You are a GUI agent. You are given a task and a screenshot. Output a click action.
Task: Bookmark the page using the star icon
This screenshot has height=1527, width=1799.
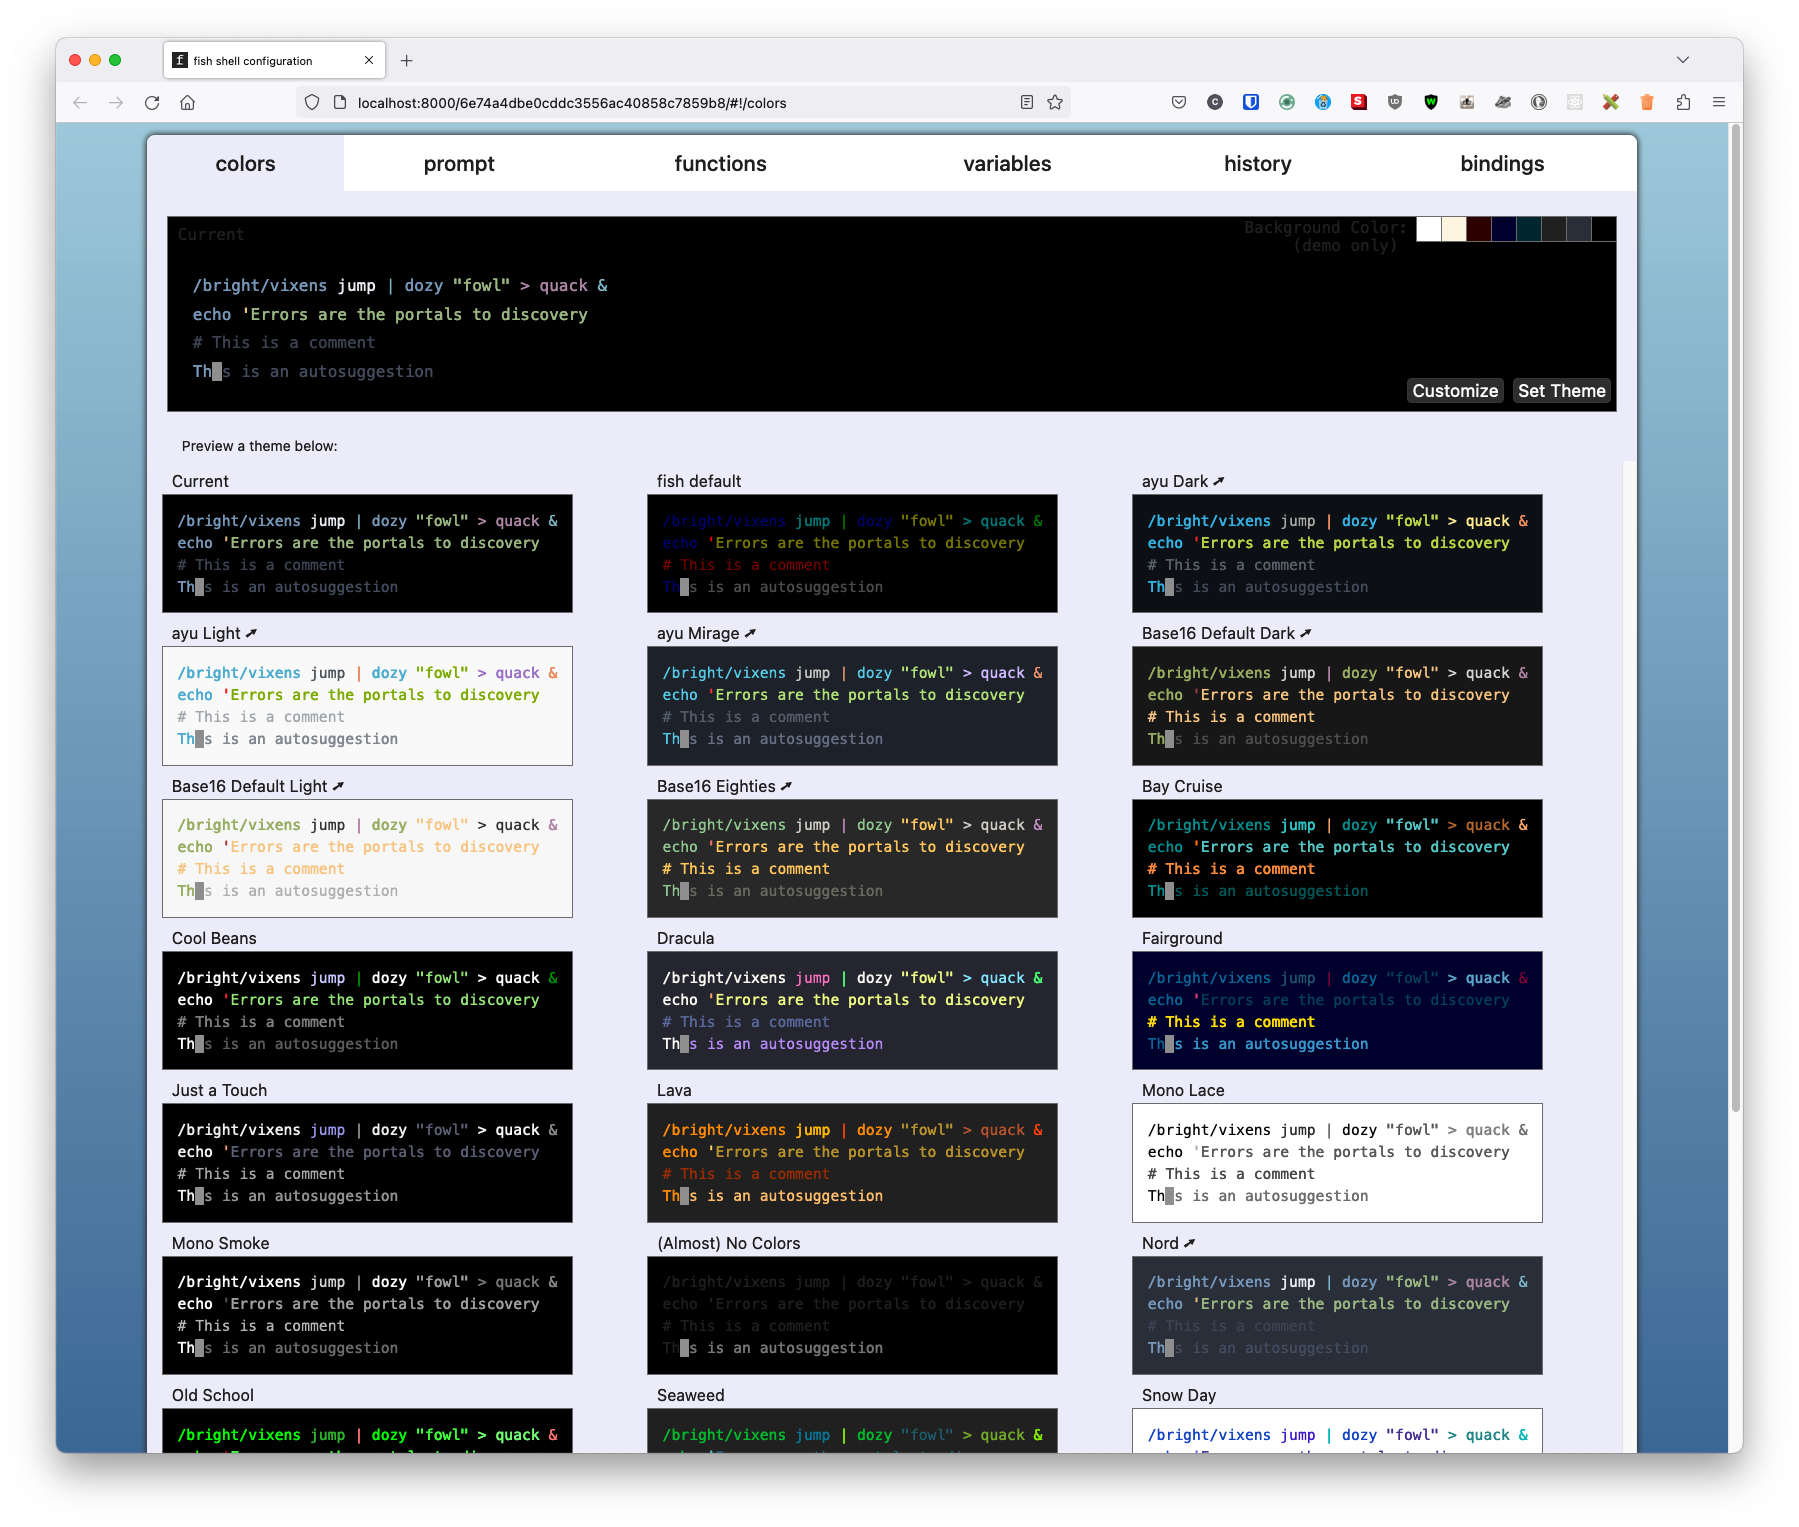[x=1055, y=102]
